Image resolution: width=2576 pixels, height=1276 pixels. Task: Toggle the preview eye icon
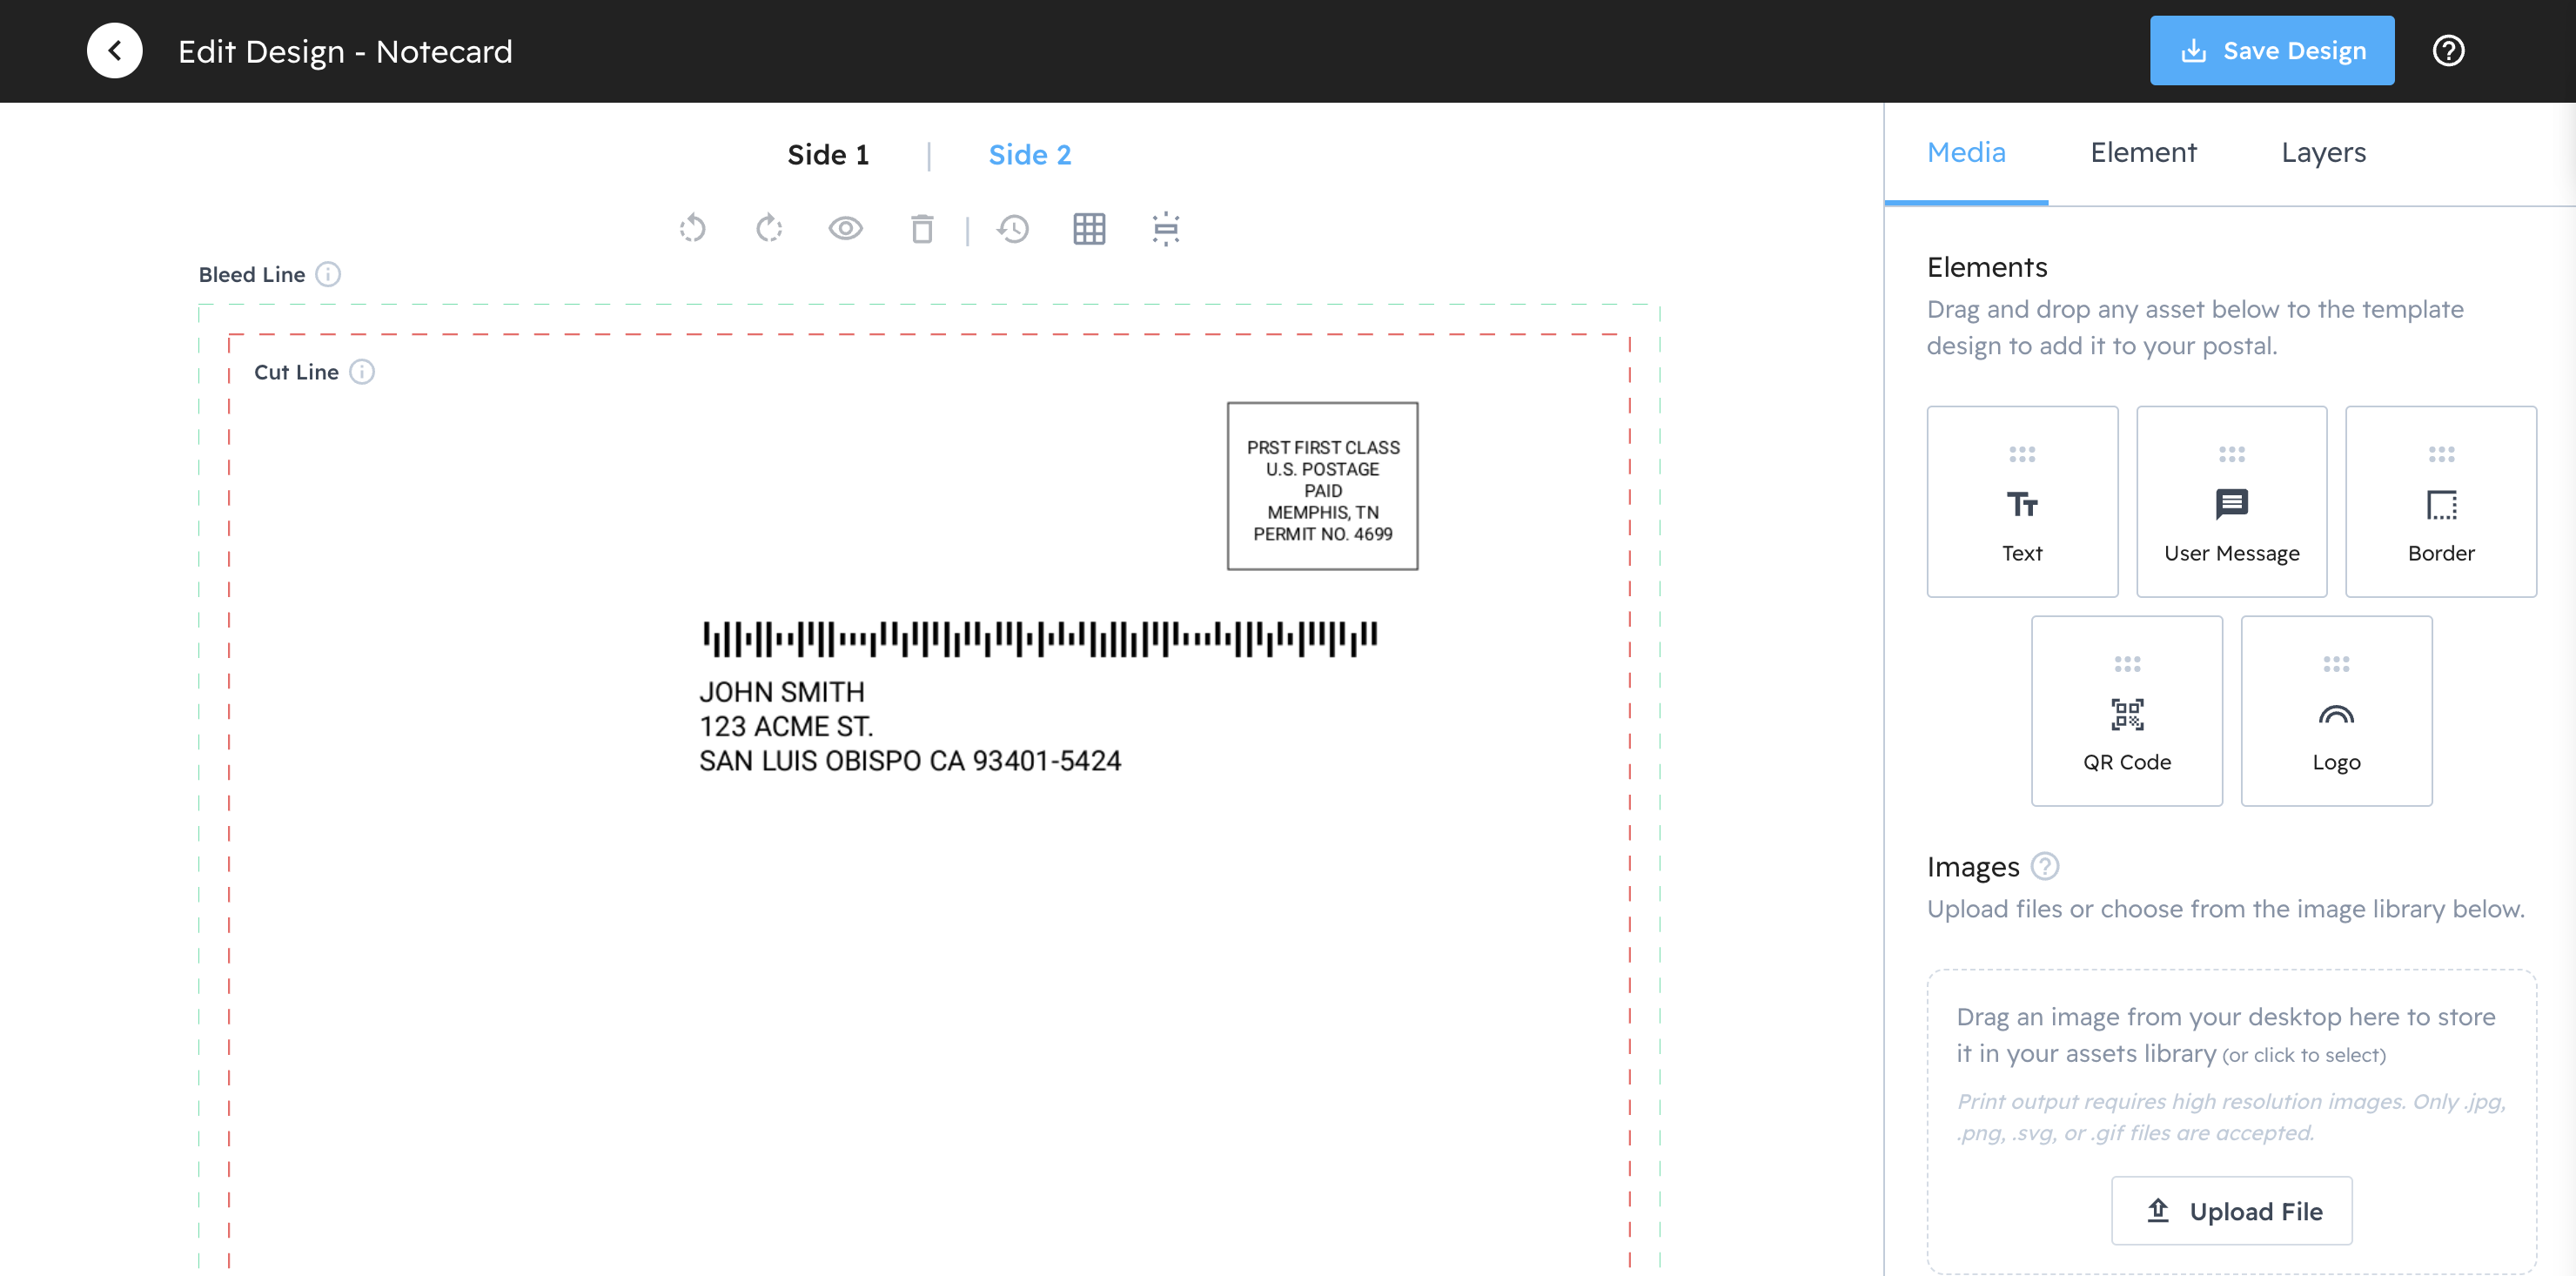click(x=845, y=229)
